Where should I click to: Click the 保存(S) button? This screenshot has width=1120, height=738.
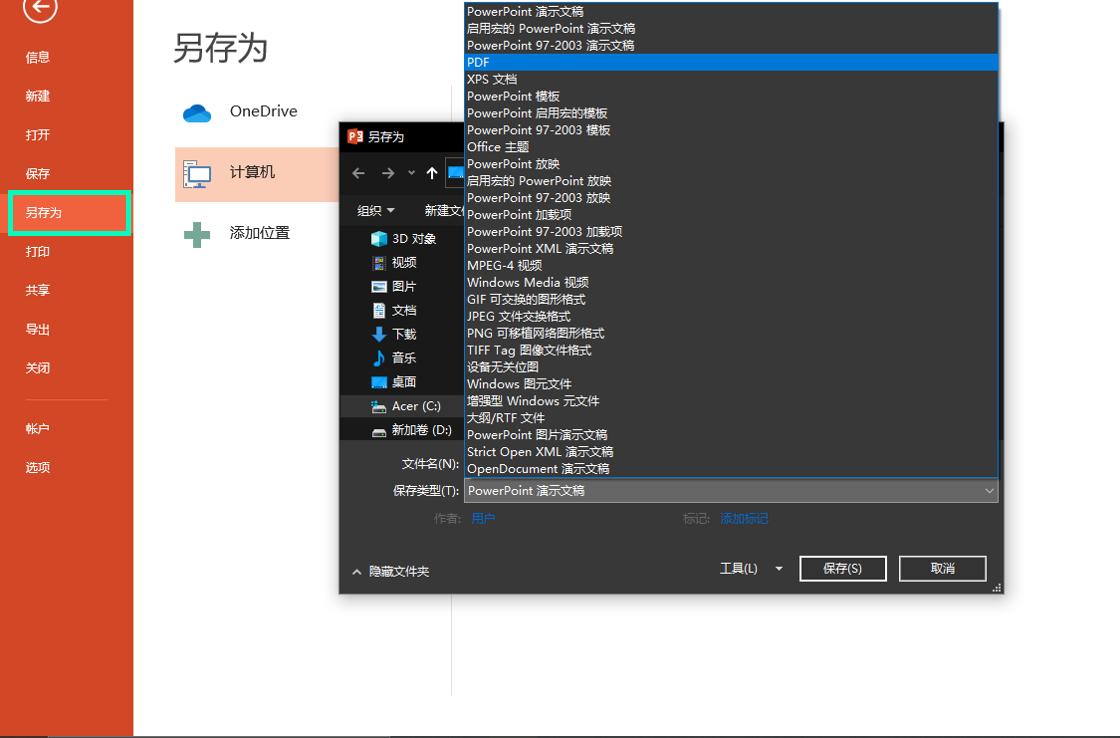(842, 567)
